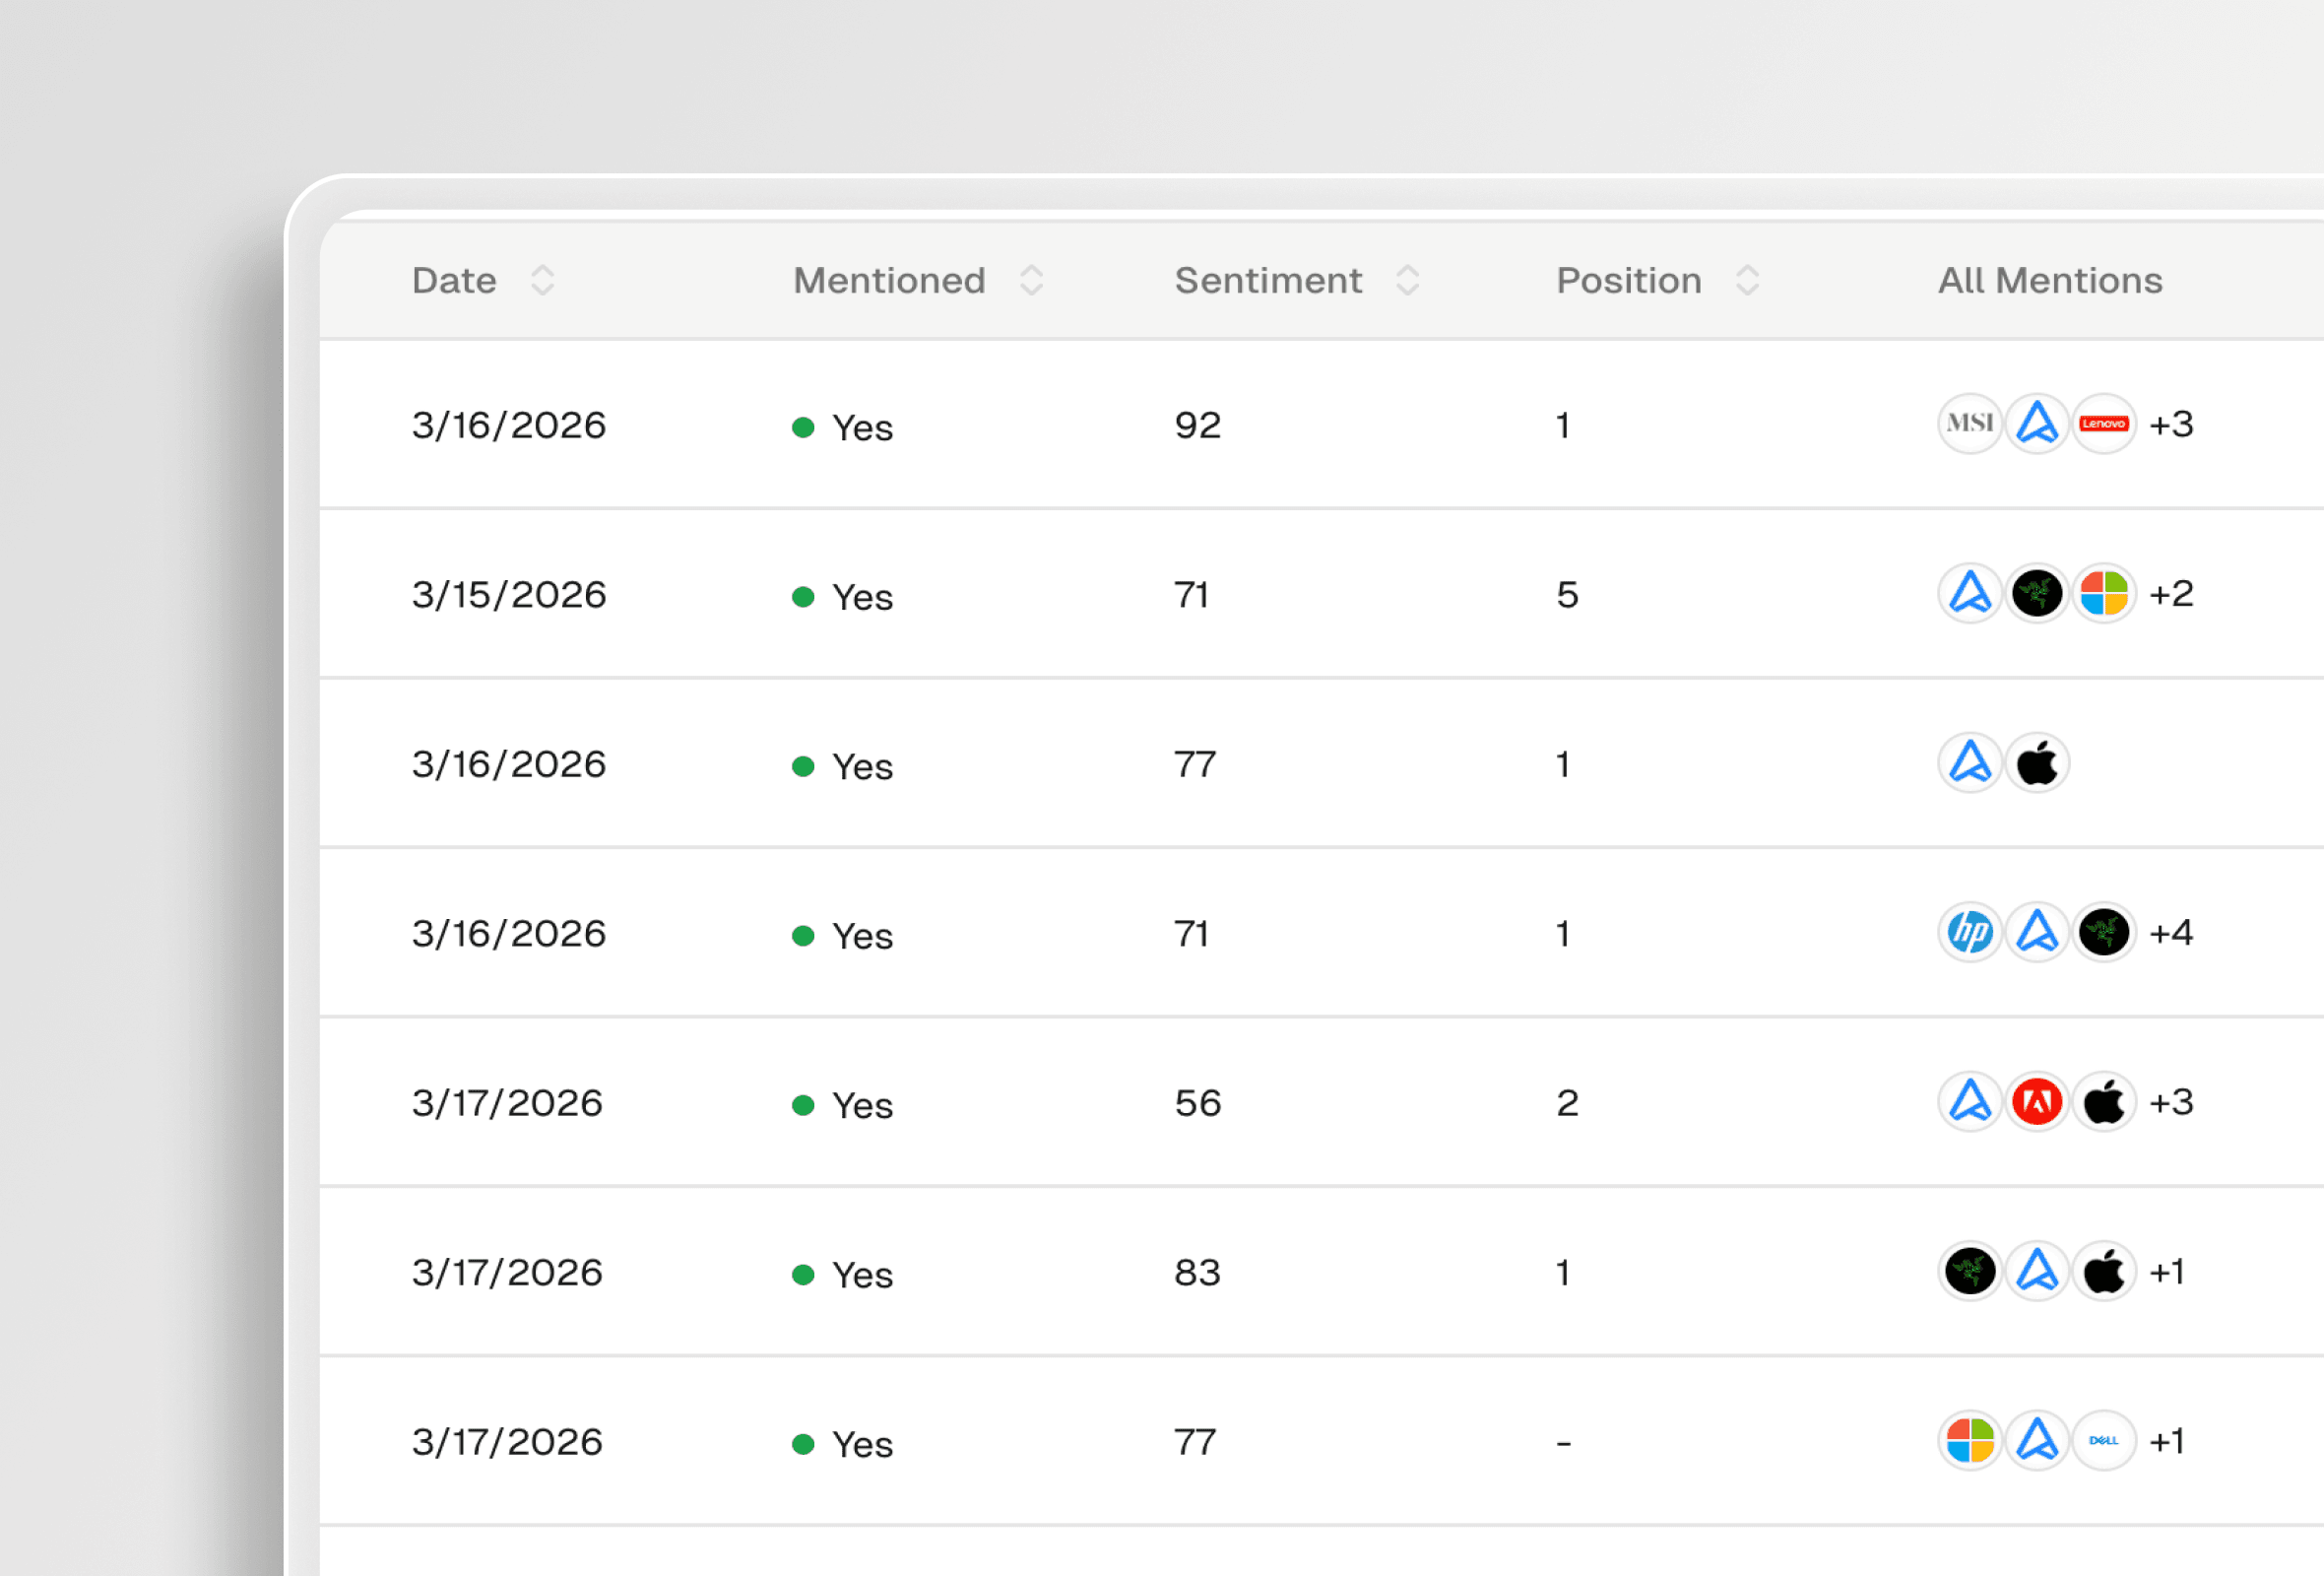2324x1576 pixels.
Task: Click the Razer logo next to Microsoft on 3/15
Action: click(2036, 594)
